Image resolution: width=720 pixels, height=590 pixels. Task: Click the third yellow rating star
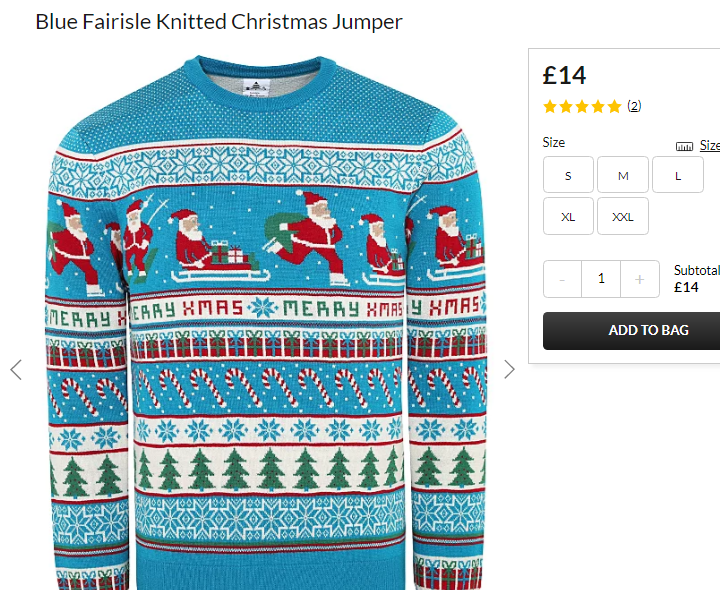(582, 107)
